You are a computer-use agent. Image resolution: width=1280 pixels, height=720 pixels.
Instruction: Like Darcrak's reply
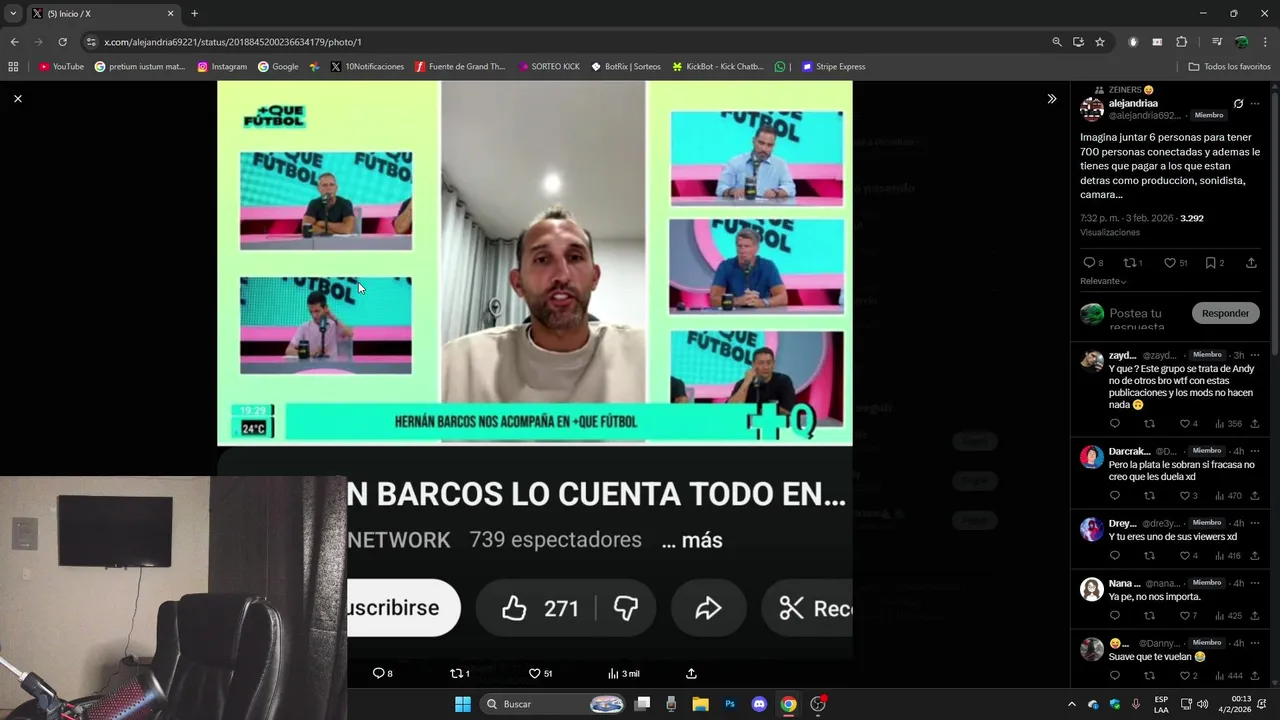1188,496
